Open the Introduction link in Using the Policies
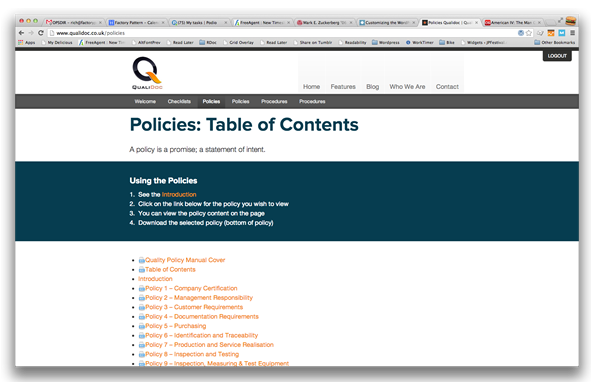 tap(179, 195)
